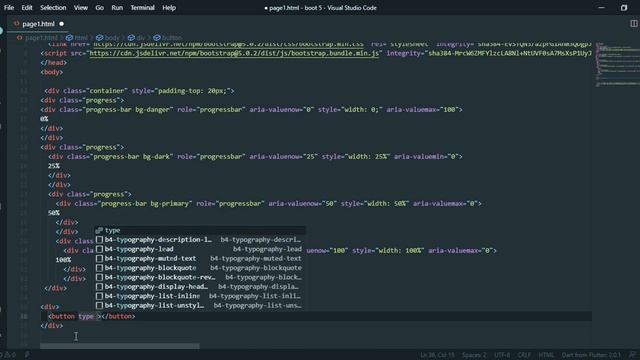Click the 25% text line
640x360 pixels.
tap(53, 166)
